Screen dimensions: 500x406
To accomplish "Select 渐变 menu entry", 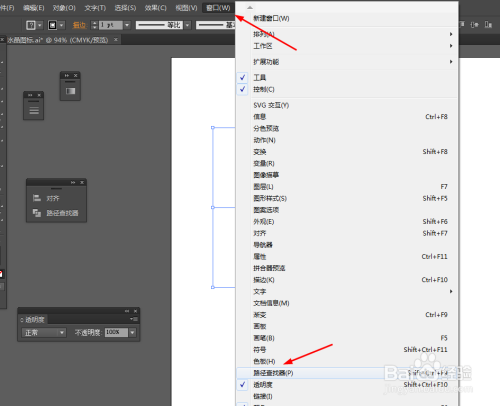I will (x=347, y=315).
